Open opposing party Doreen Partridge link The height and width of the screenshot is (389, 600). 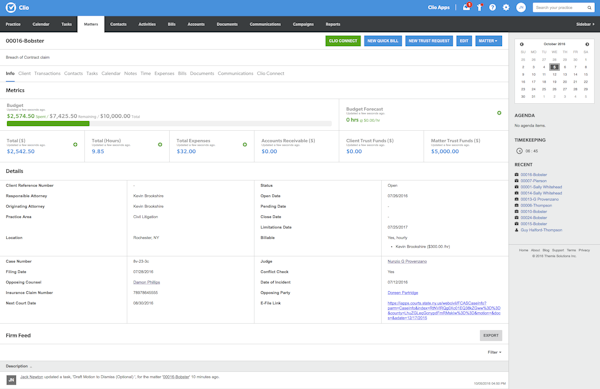point(403,293)
